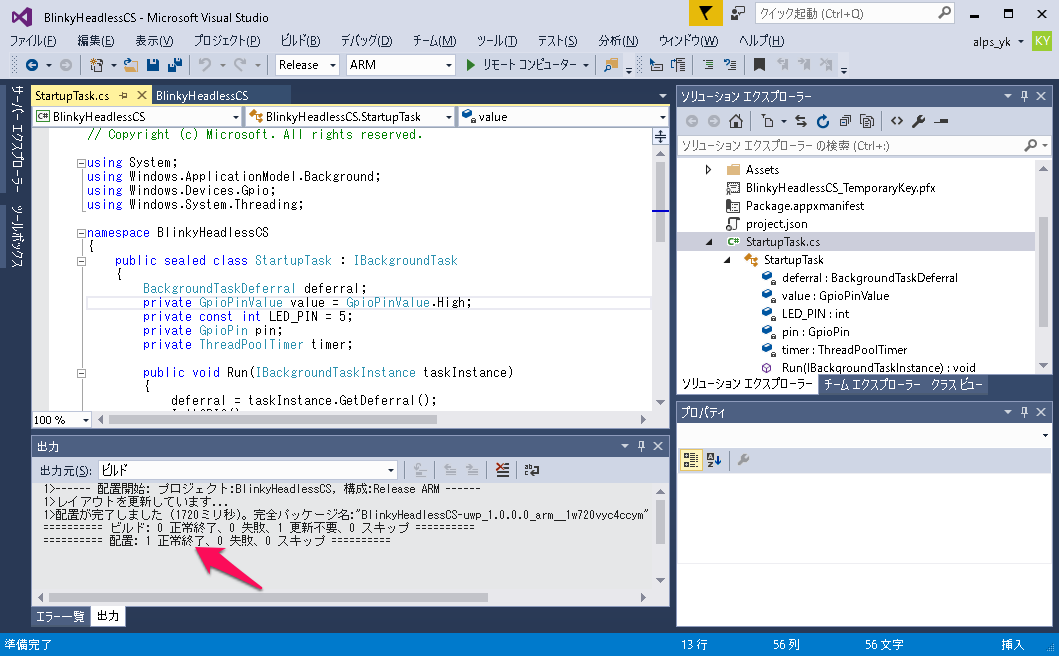The width and height of the screenshot is (1059, 656).
Task: Click the Save All icon
Action: click(x=175, y=65)
